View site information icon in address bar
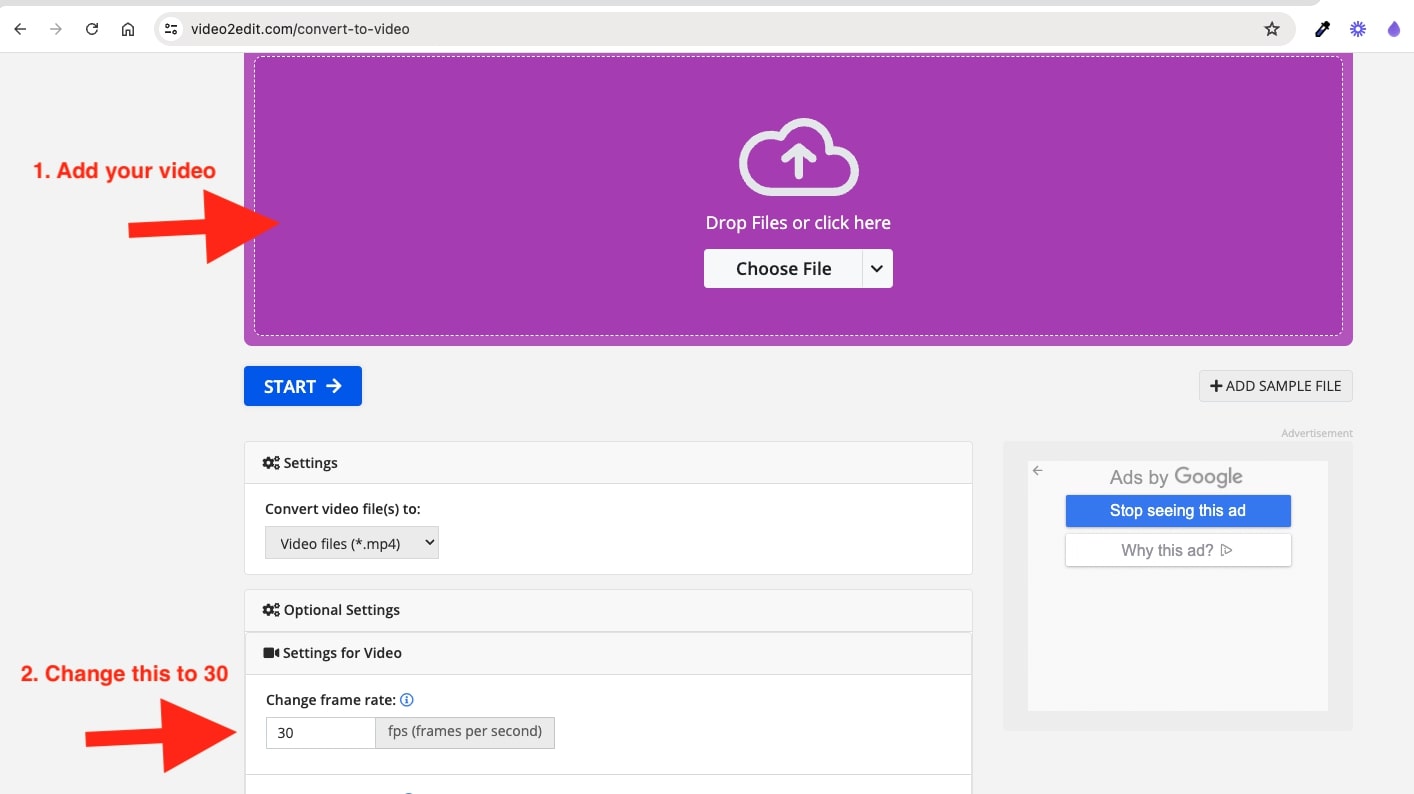 [171, 29]
